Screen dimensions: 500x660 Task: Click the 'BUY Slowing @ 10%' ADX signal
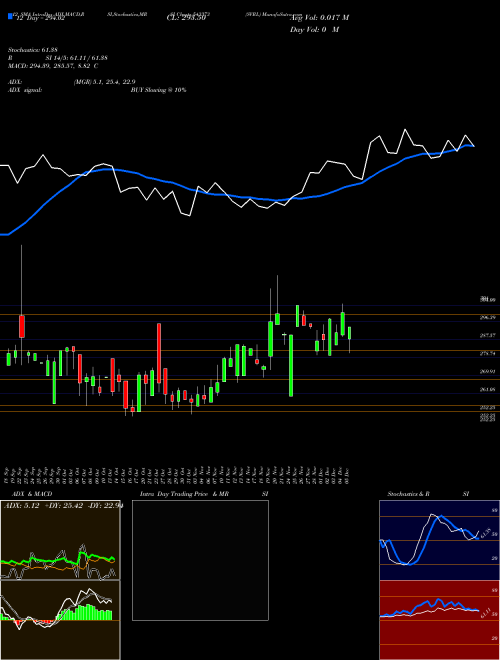coord(158,90)
